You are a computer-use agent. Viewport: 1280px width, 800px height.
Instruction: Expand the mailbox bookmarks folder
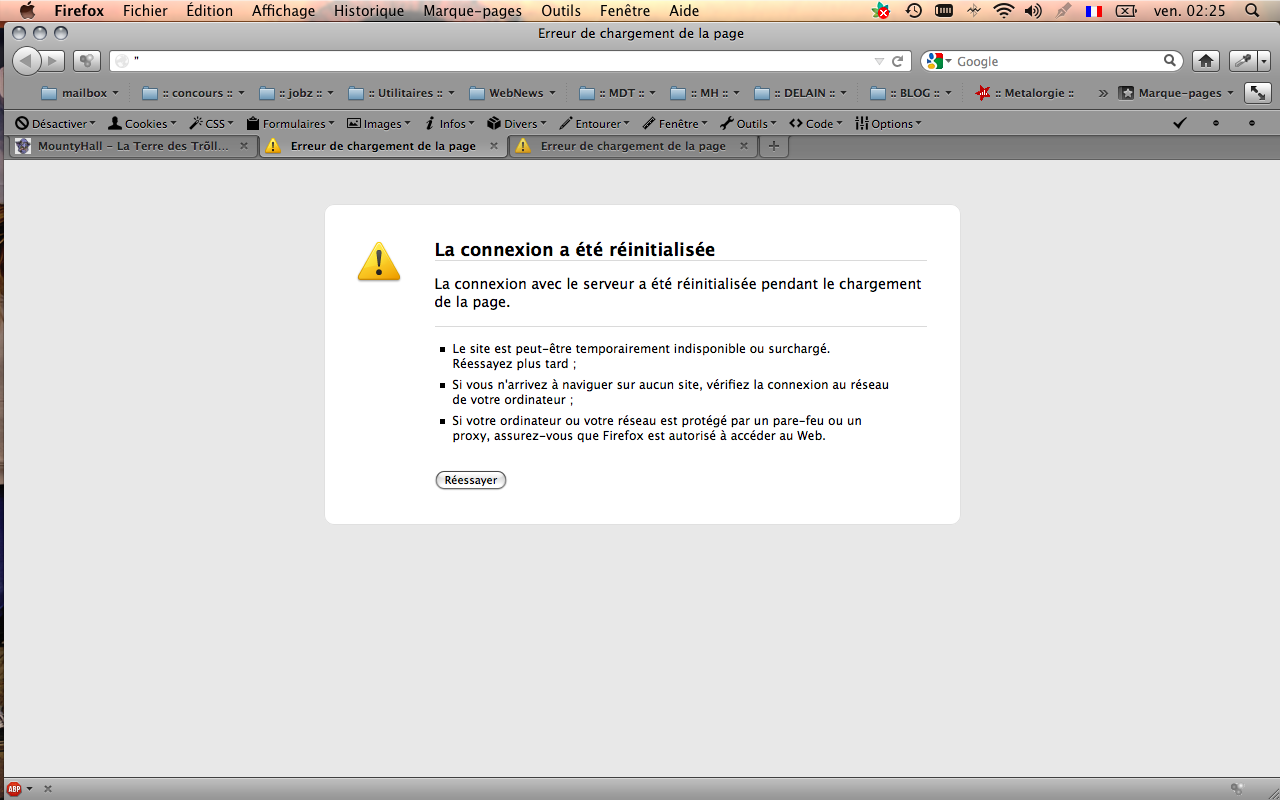tap(80, 93)
